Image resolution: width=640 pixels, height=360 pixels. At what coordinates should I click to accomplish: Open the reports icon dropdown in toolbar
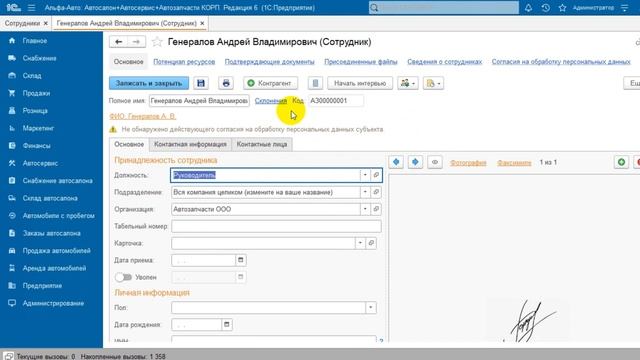tap(433, 83)
